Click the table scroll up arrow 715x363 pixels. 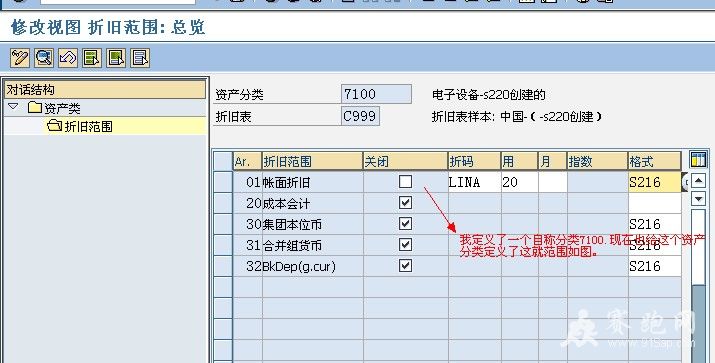coord(698,181)
